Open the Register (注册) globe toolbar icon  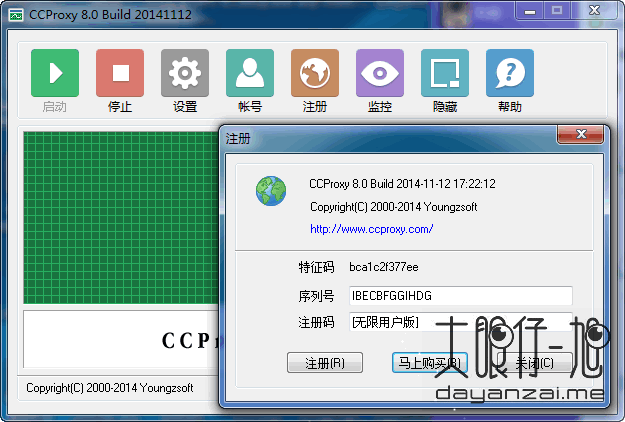(315, 73)
